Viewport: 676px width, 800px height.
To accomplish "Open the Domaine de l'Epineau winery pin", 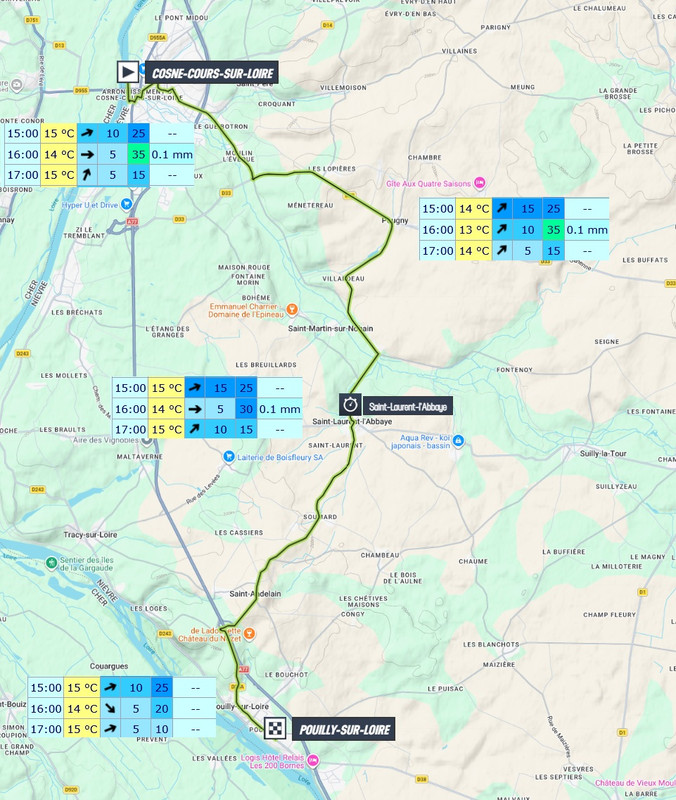I will coord(292,309).
